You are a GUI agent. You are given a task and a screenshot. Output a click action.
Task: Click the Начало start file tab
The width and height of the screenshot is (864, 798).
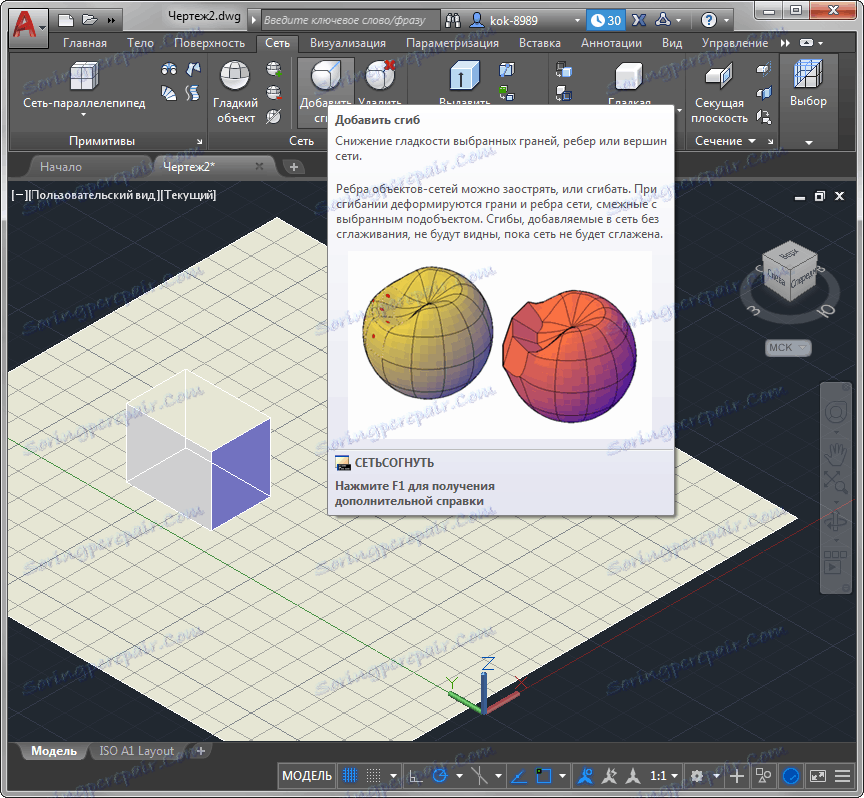[61, 166]
